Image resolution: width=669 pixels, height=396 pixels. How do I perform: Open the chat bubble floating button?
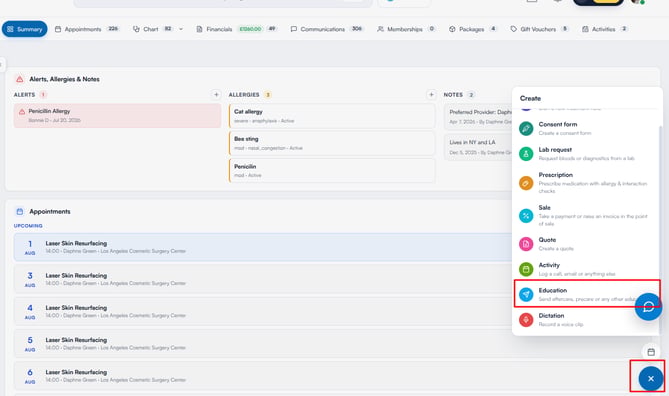[648, 306]
